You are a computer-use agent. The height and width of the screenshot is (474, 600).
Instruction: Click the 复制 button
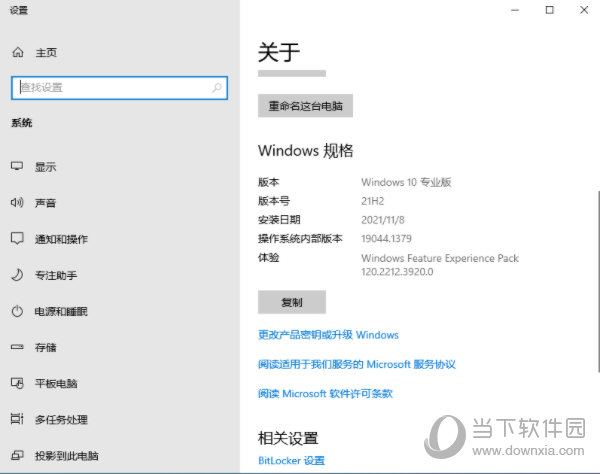pos(292,302)
